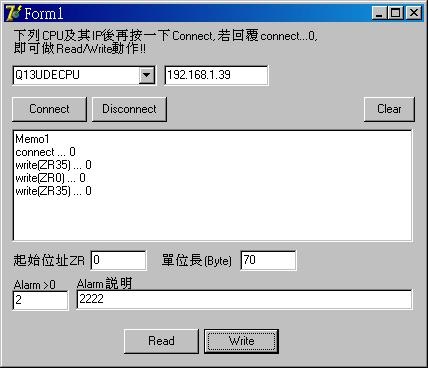Click the Form1 application icon in title bar
The width and height of the screenshot is (428, 368).
click(x=13, y=13)
